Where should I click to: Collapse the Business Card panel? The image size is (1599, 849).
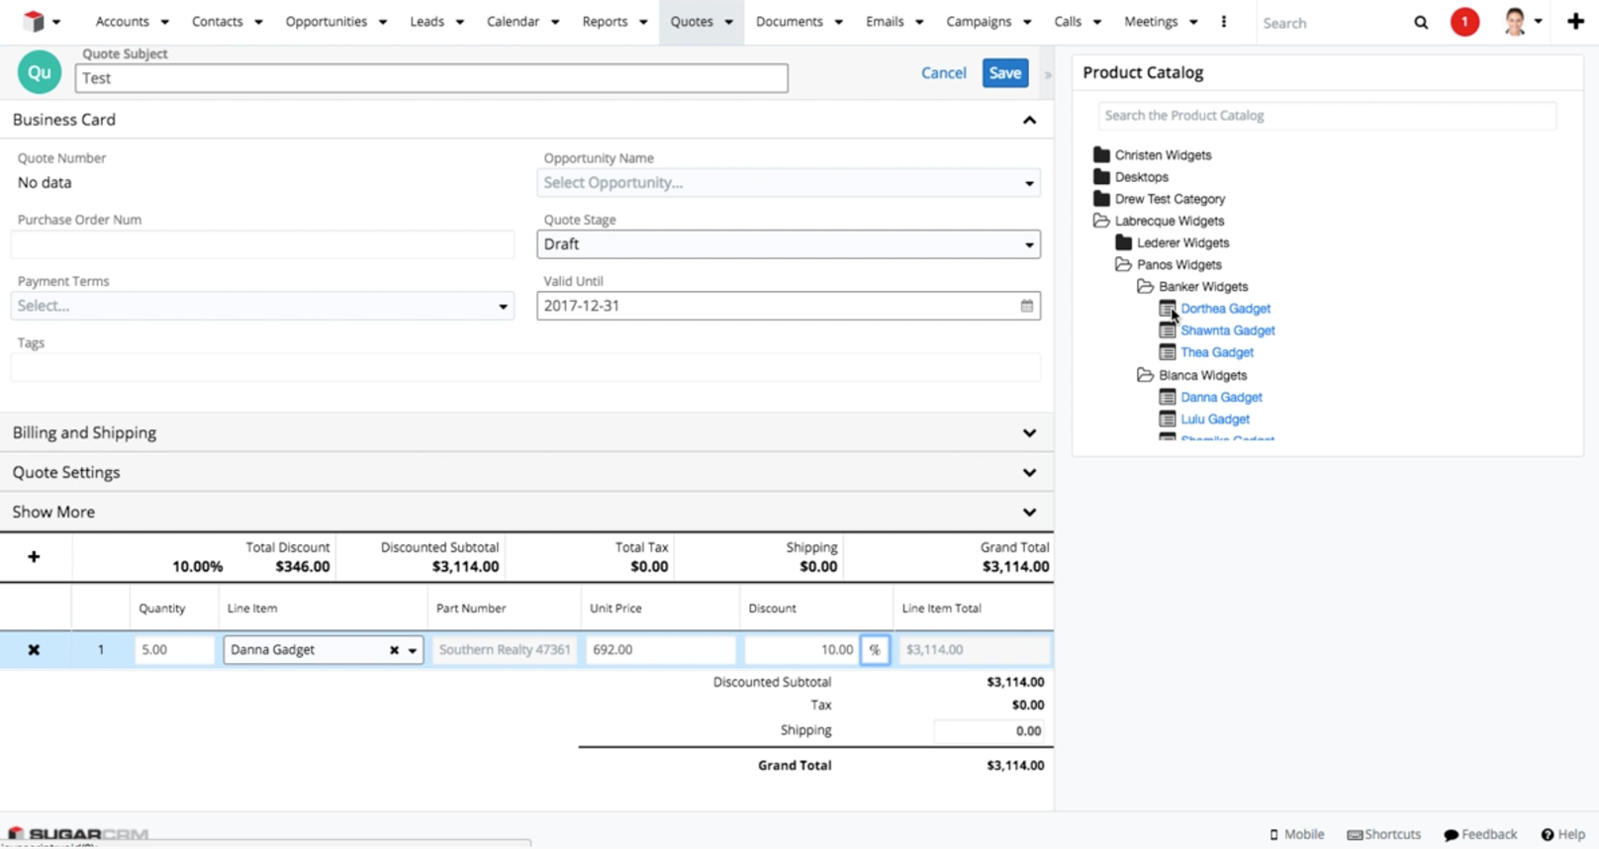point(1029,120)
